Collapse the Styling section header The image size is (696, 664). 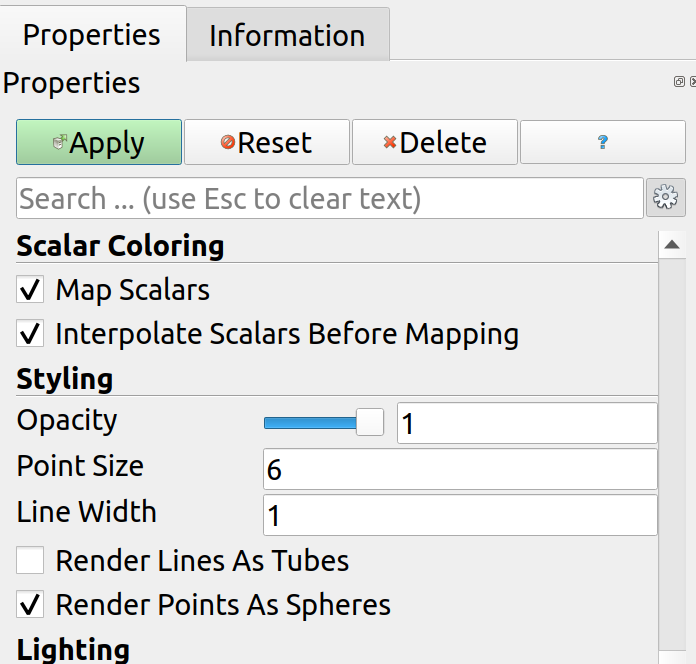coord(65,379)
